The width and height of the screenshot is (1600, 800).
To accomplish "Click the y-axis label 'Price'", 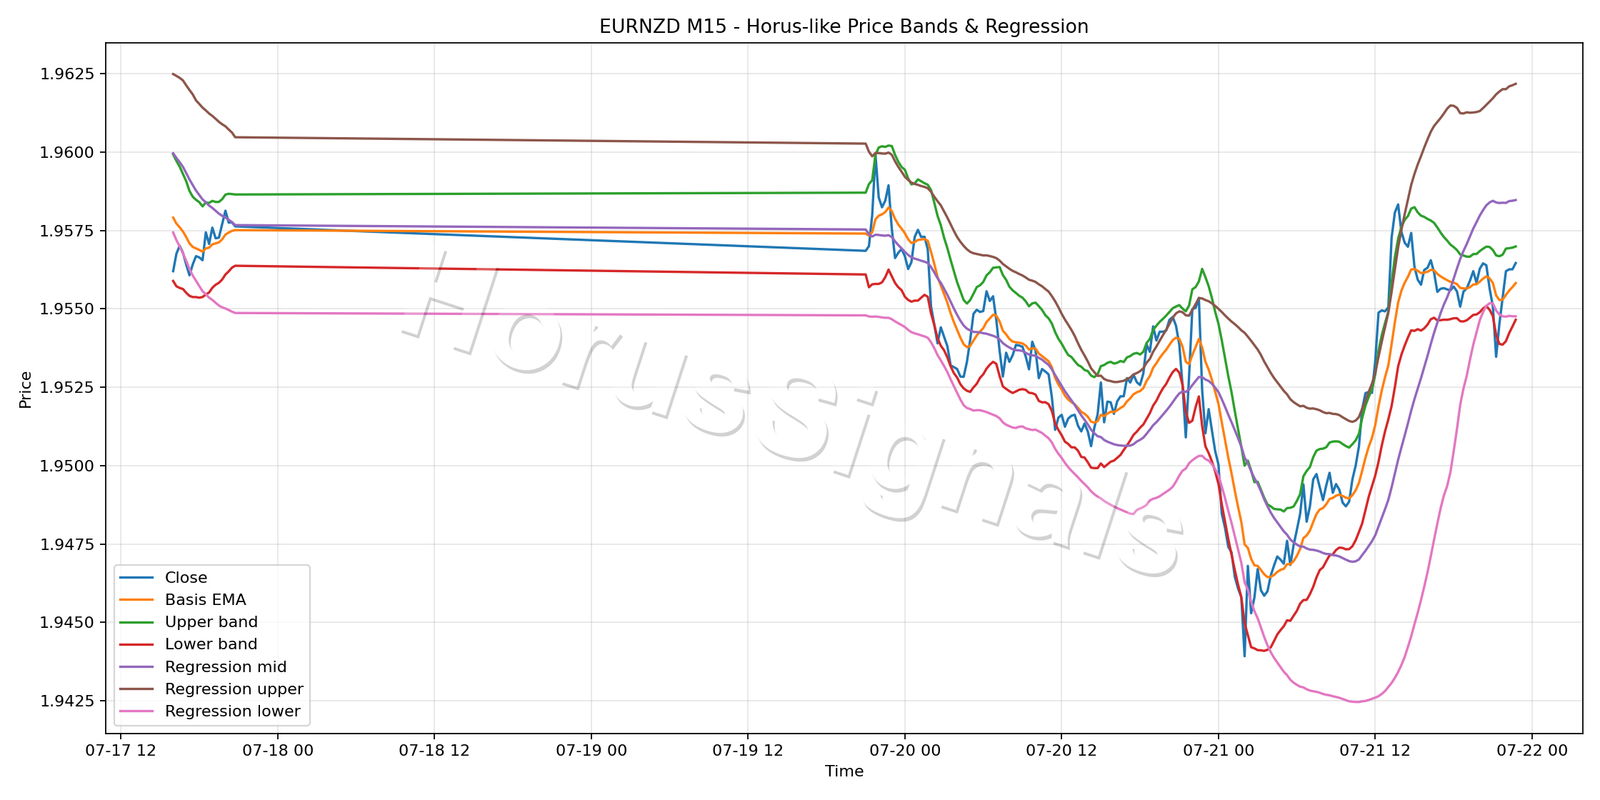I will 26,389.
